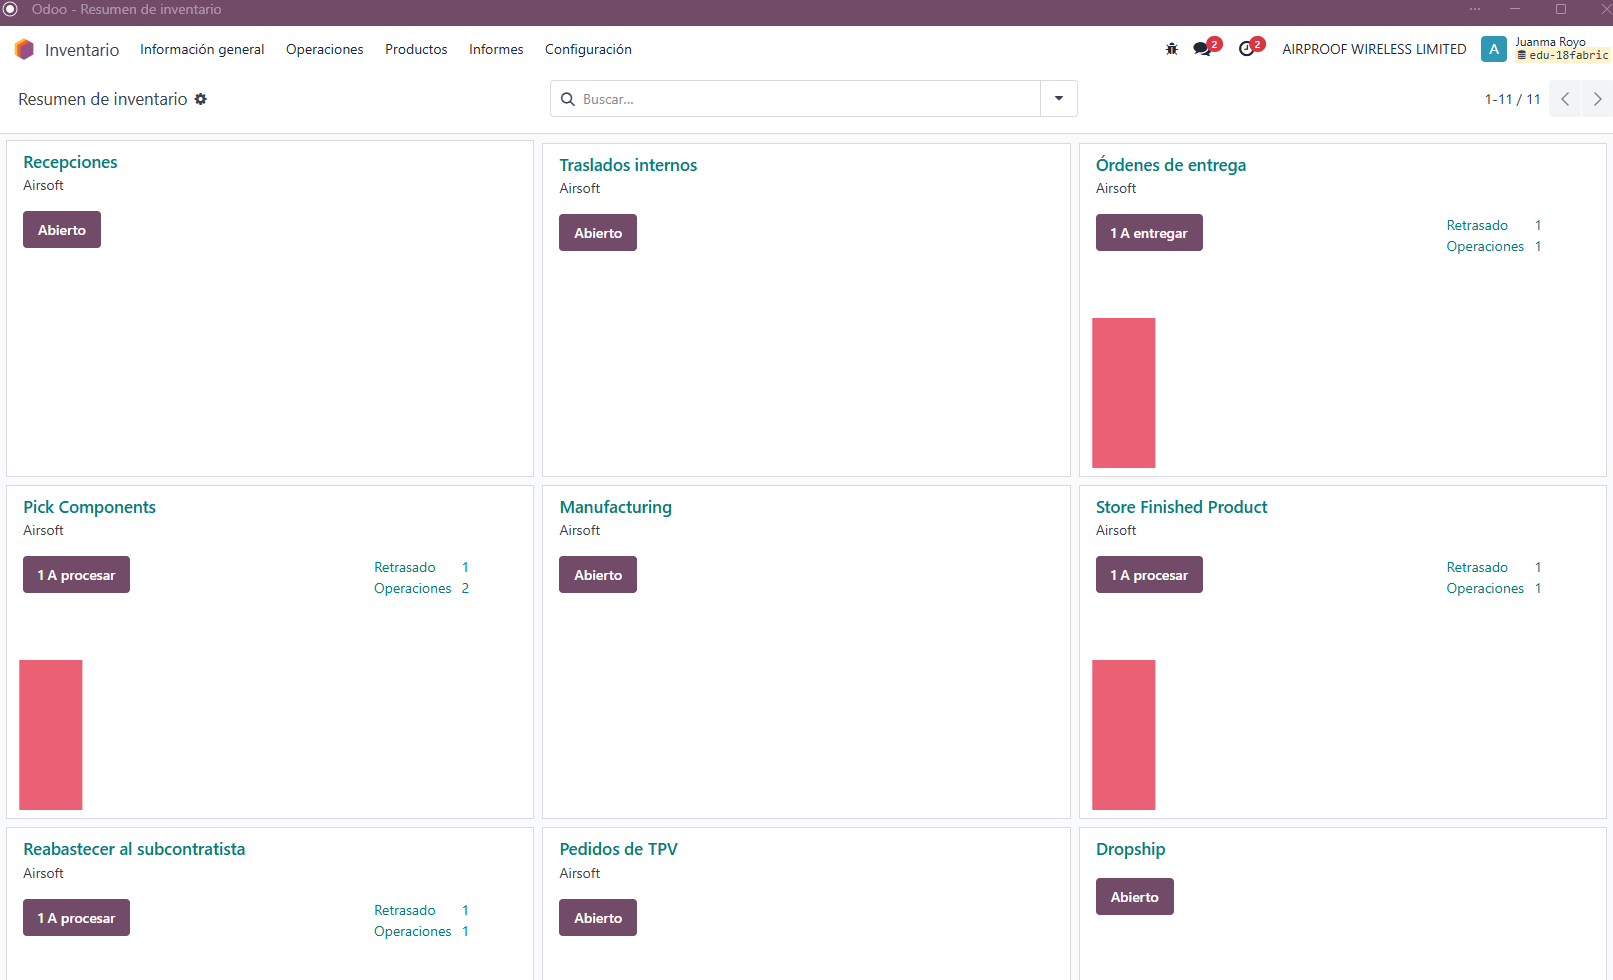Open the Productos menu
Screen dimensions: 1613x980
pyautogui.click(x=416, y=49)
